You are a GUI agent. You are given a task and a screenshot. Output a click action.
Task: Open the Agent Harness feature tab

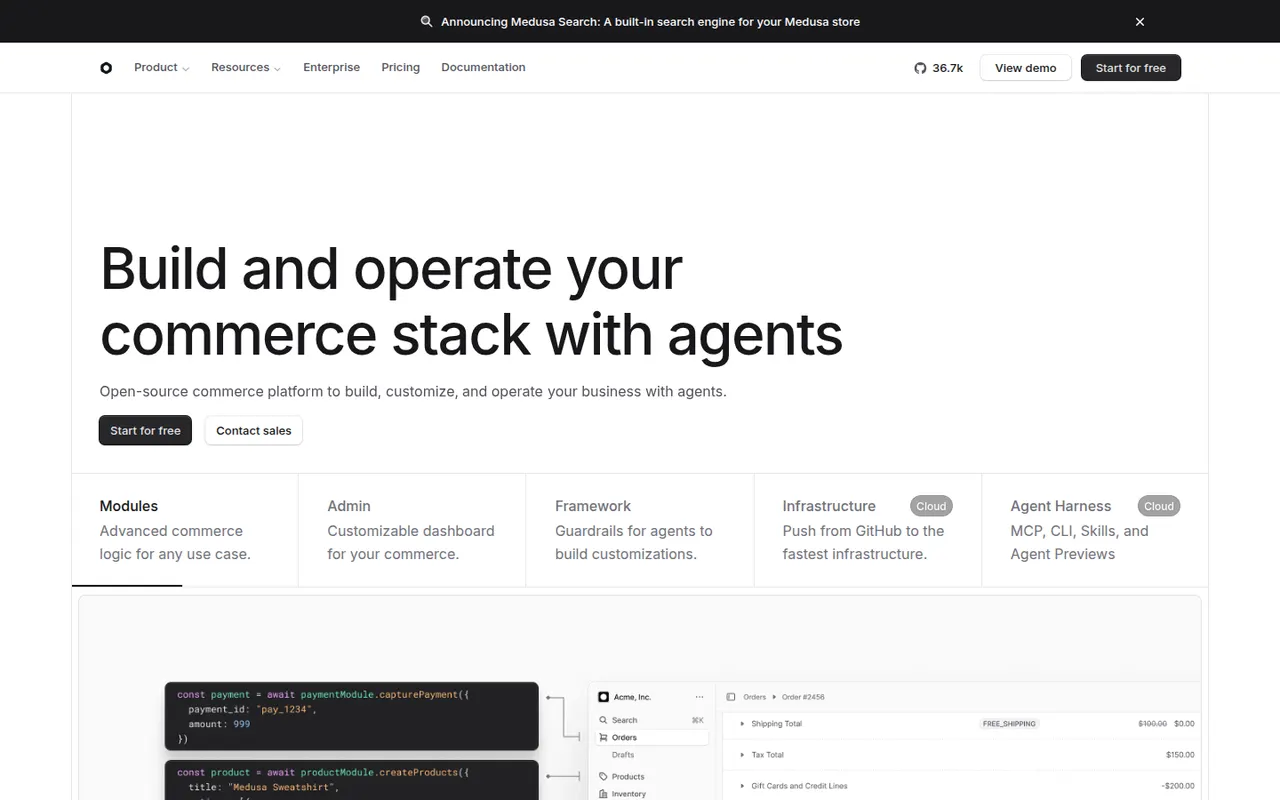[1095, 530]
